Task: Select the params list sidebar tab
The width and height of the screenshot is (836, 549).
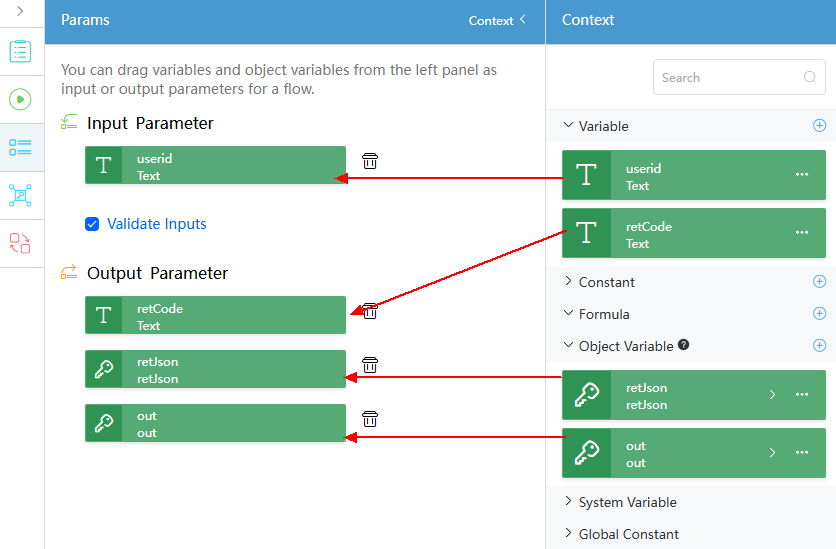Action: pos(20,148)
